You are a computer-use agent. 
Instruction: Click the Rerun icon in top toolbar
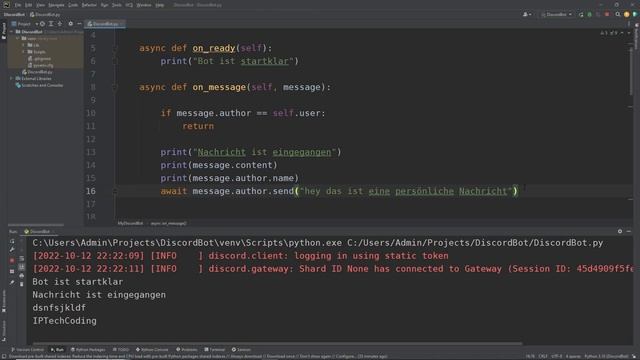581,15
